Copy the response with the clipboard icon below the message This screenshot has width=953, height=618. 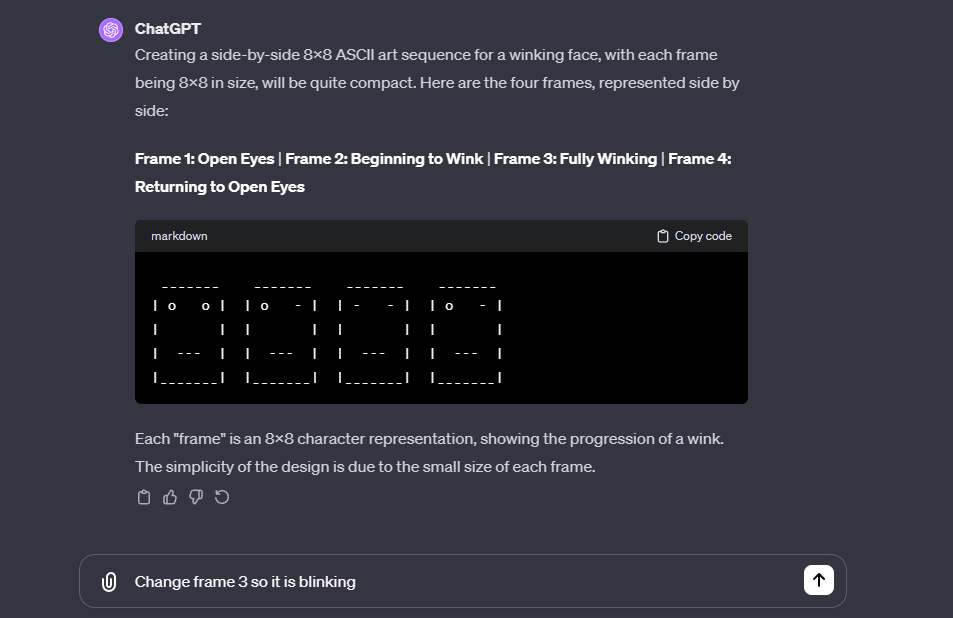coord(144,497)
